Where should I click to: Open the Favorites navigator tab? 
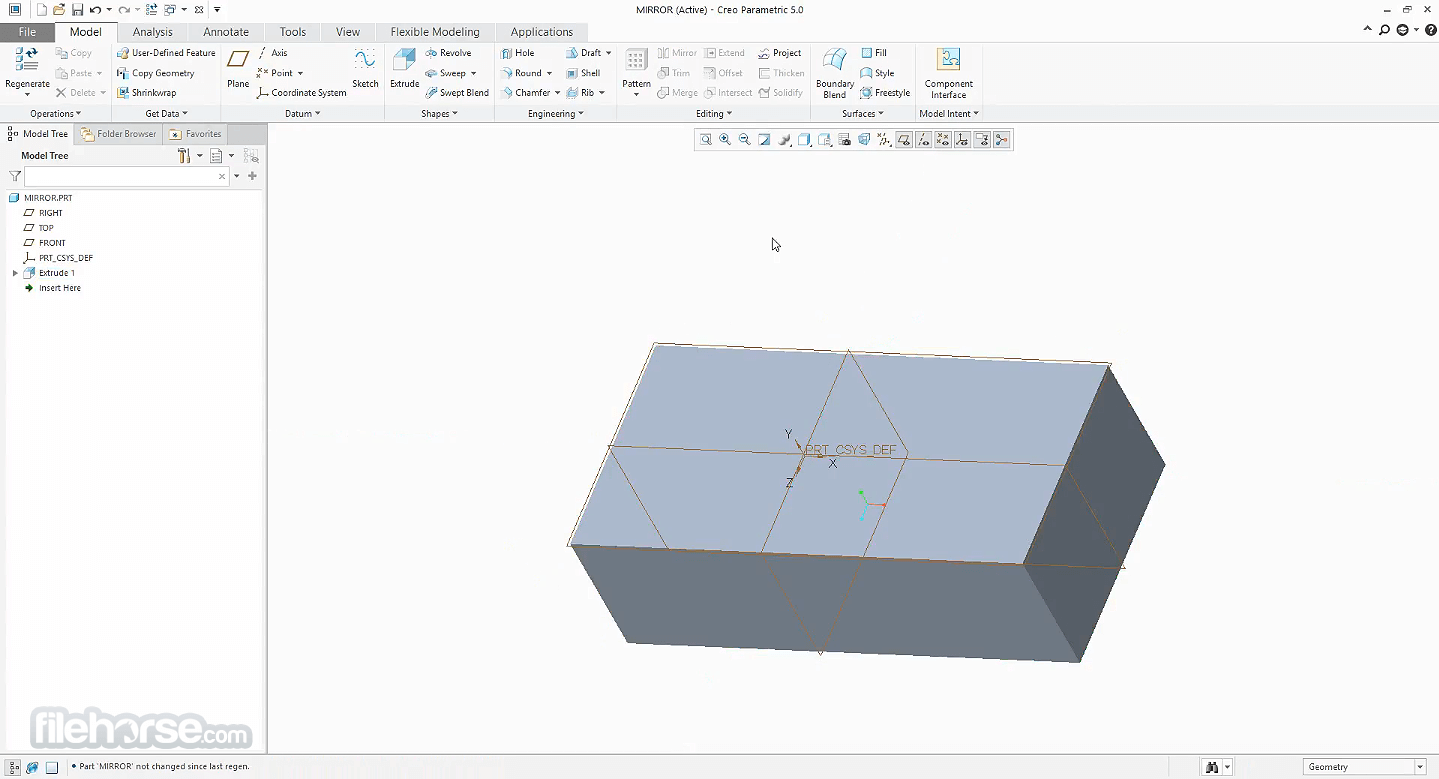coord(196,134)
